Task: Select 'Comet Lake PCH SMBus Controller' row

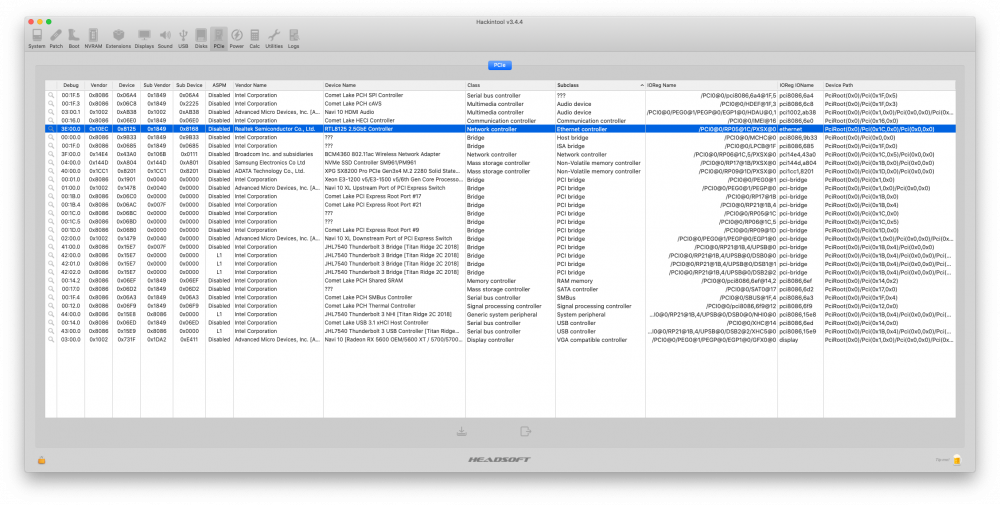Action: (500, 297)
